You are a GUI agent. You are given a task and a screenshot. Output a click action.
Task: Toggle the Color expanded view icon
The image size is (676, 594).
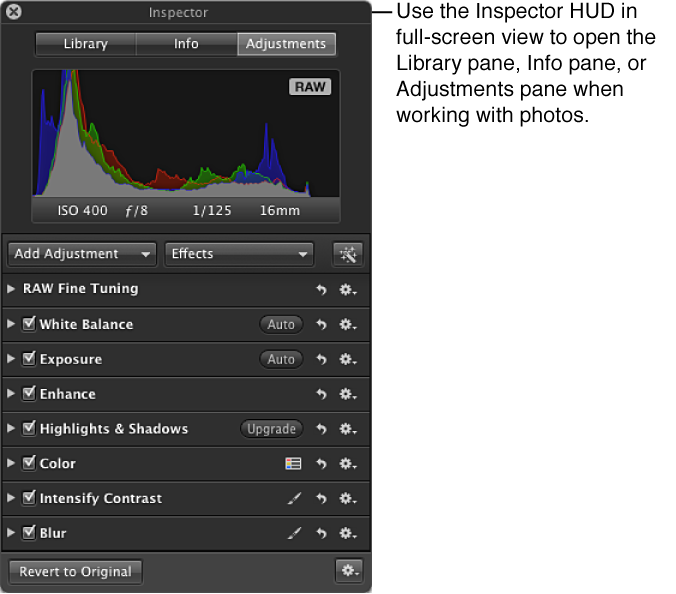(293, 464)
